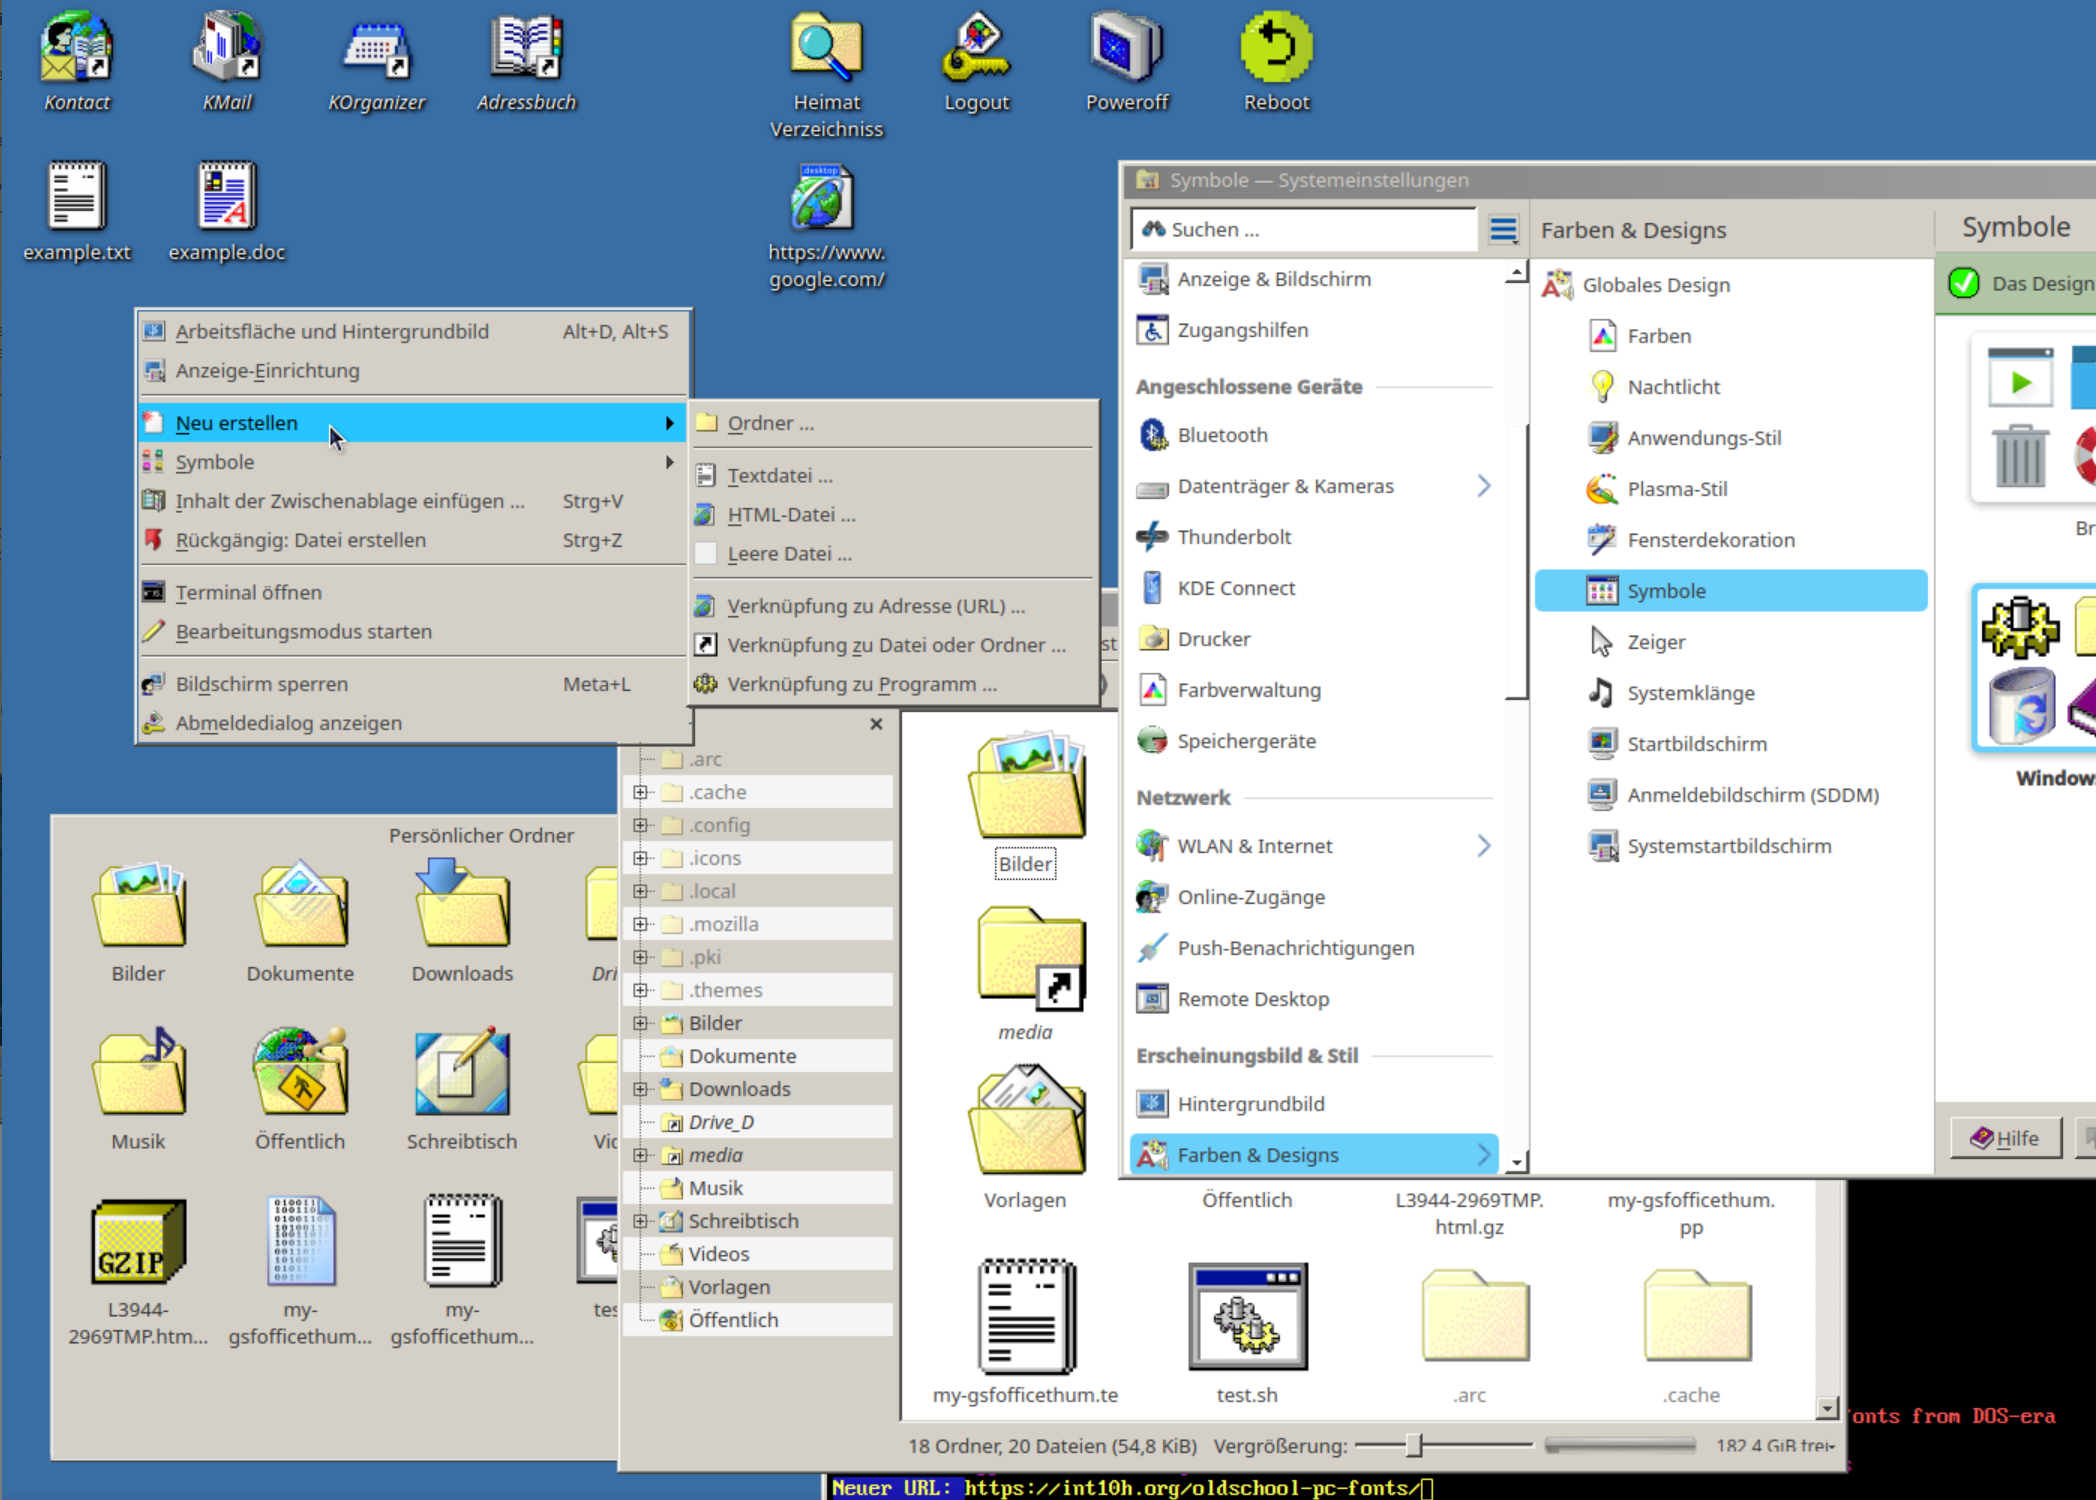Screen dimensions: 2096x1500
Task: Click the Logout desktop icon
Action: (976, 62)
